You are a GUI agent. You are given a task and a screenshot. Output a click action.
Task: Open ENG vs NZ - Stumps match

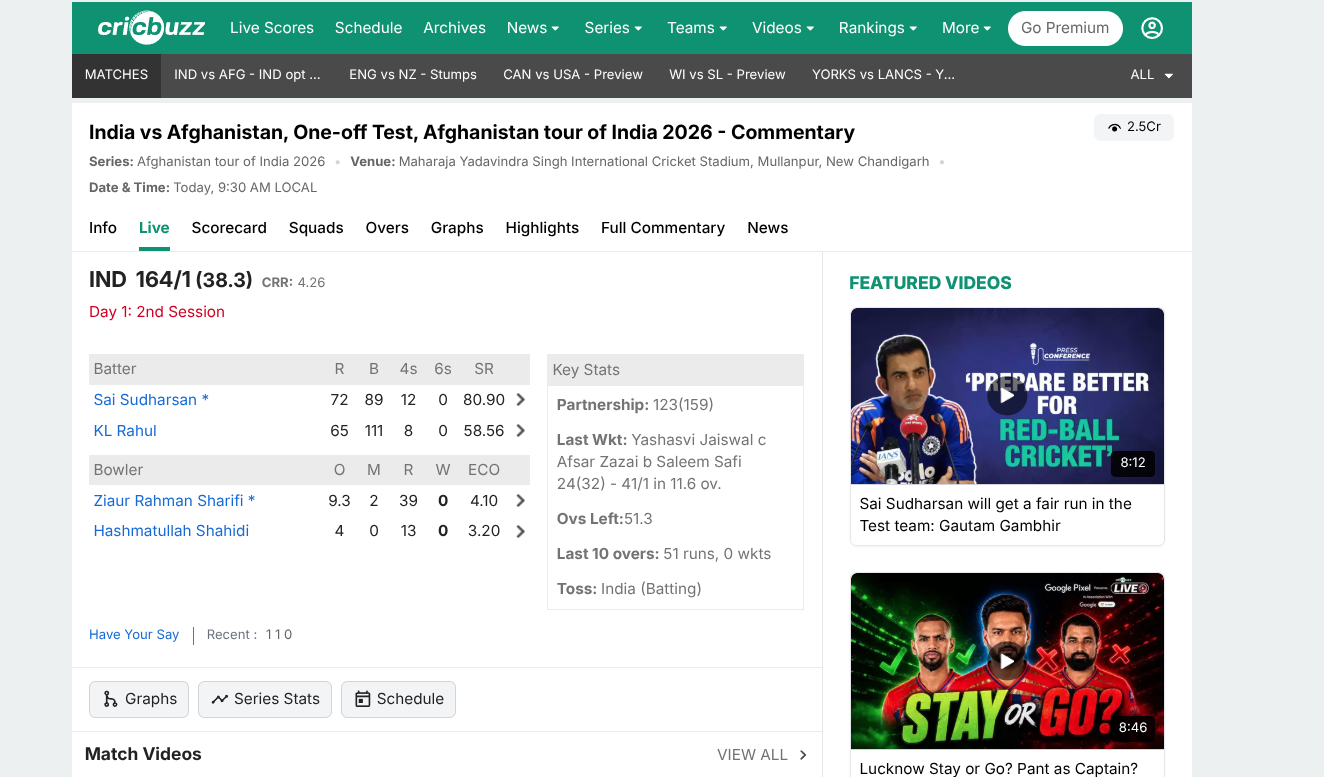413,75
